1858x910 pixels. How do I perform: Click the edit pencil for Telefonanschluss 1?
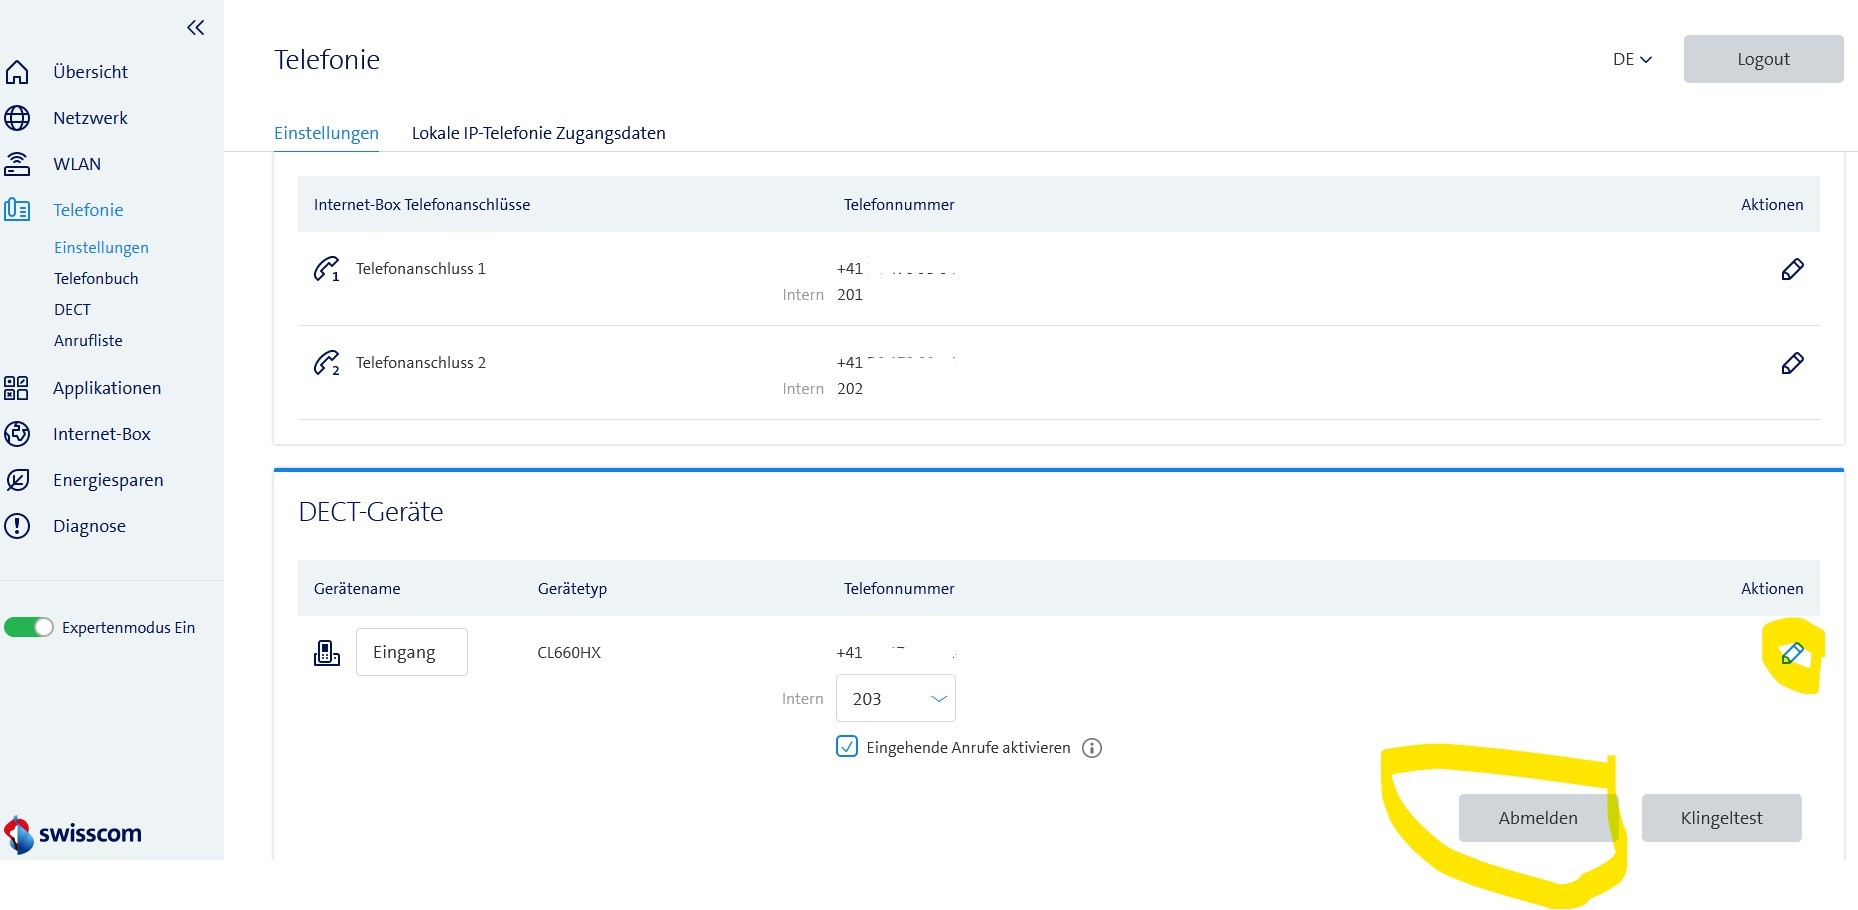[x=1792, y=269]
